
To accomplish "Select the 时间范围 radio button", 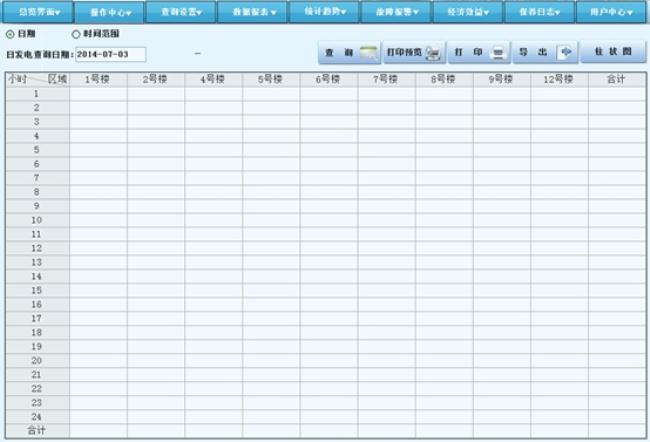I will [75, 34].
